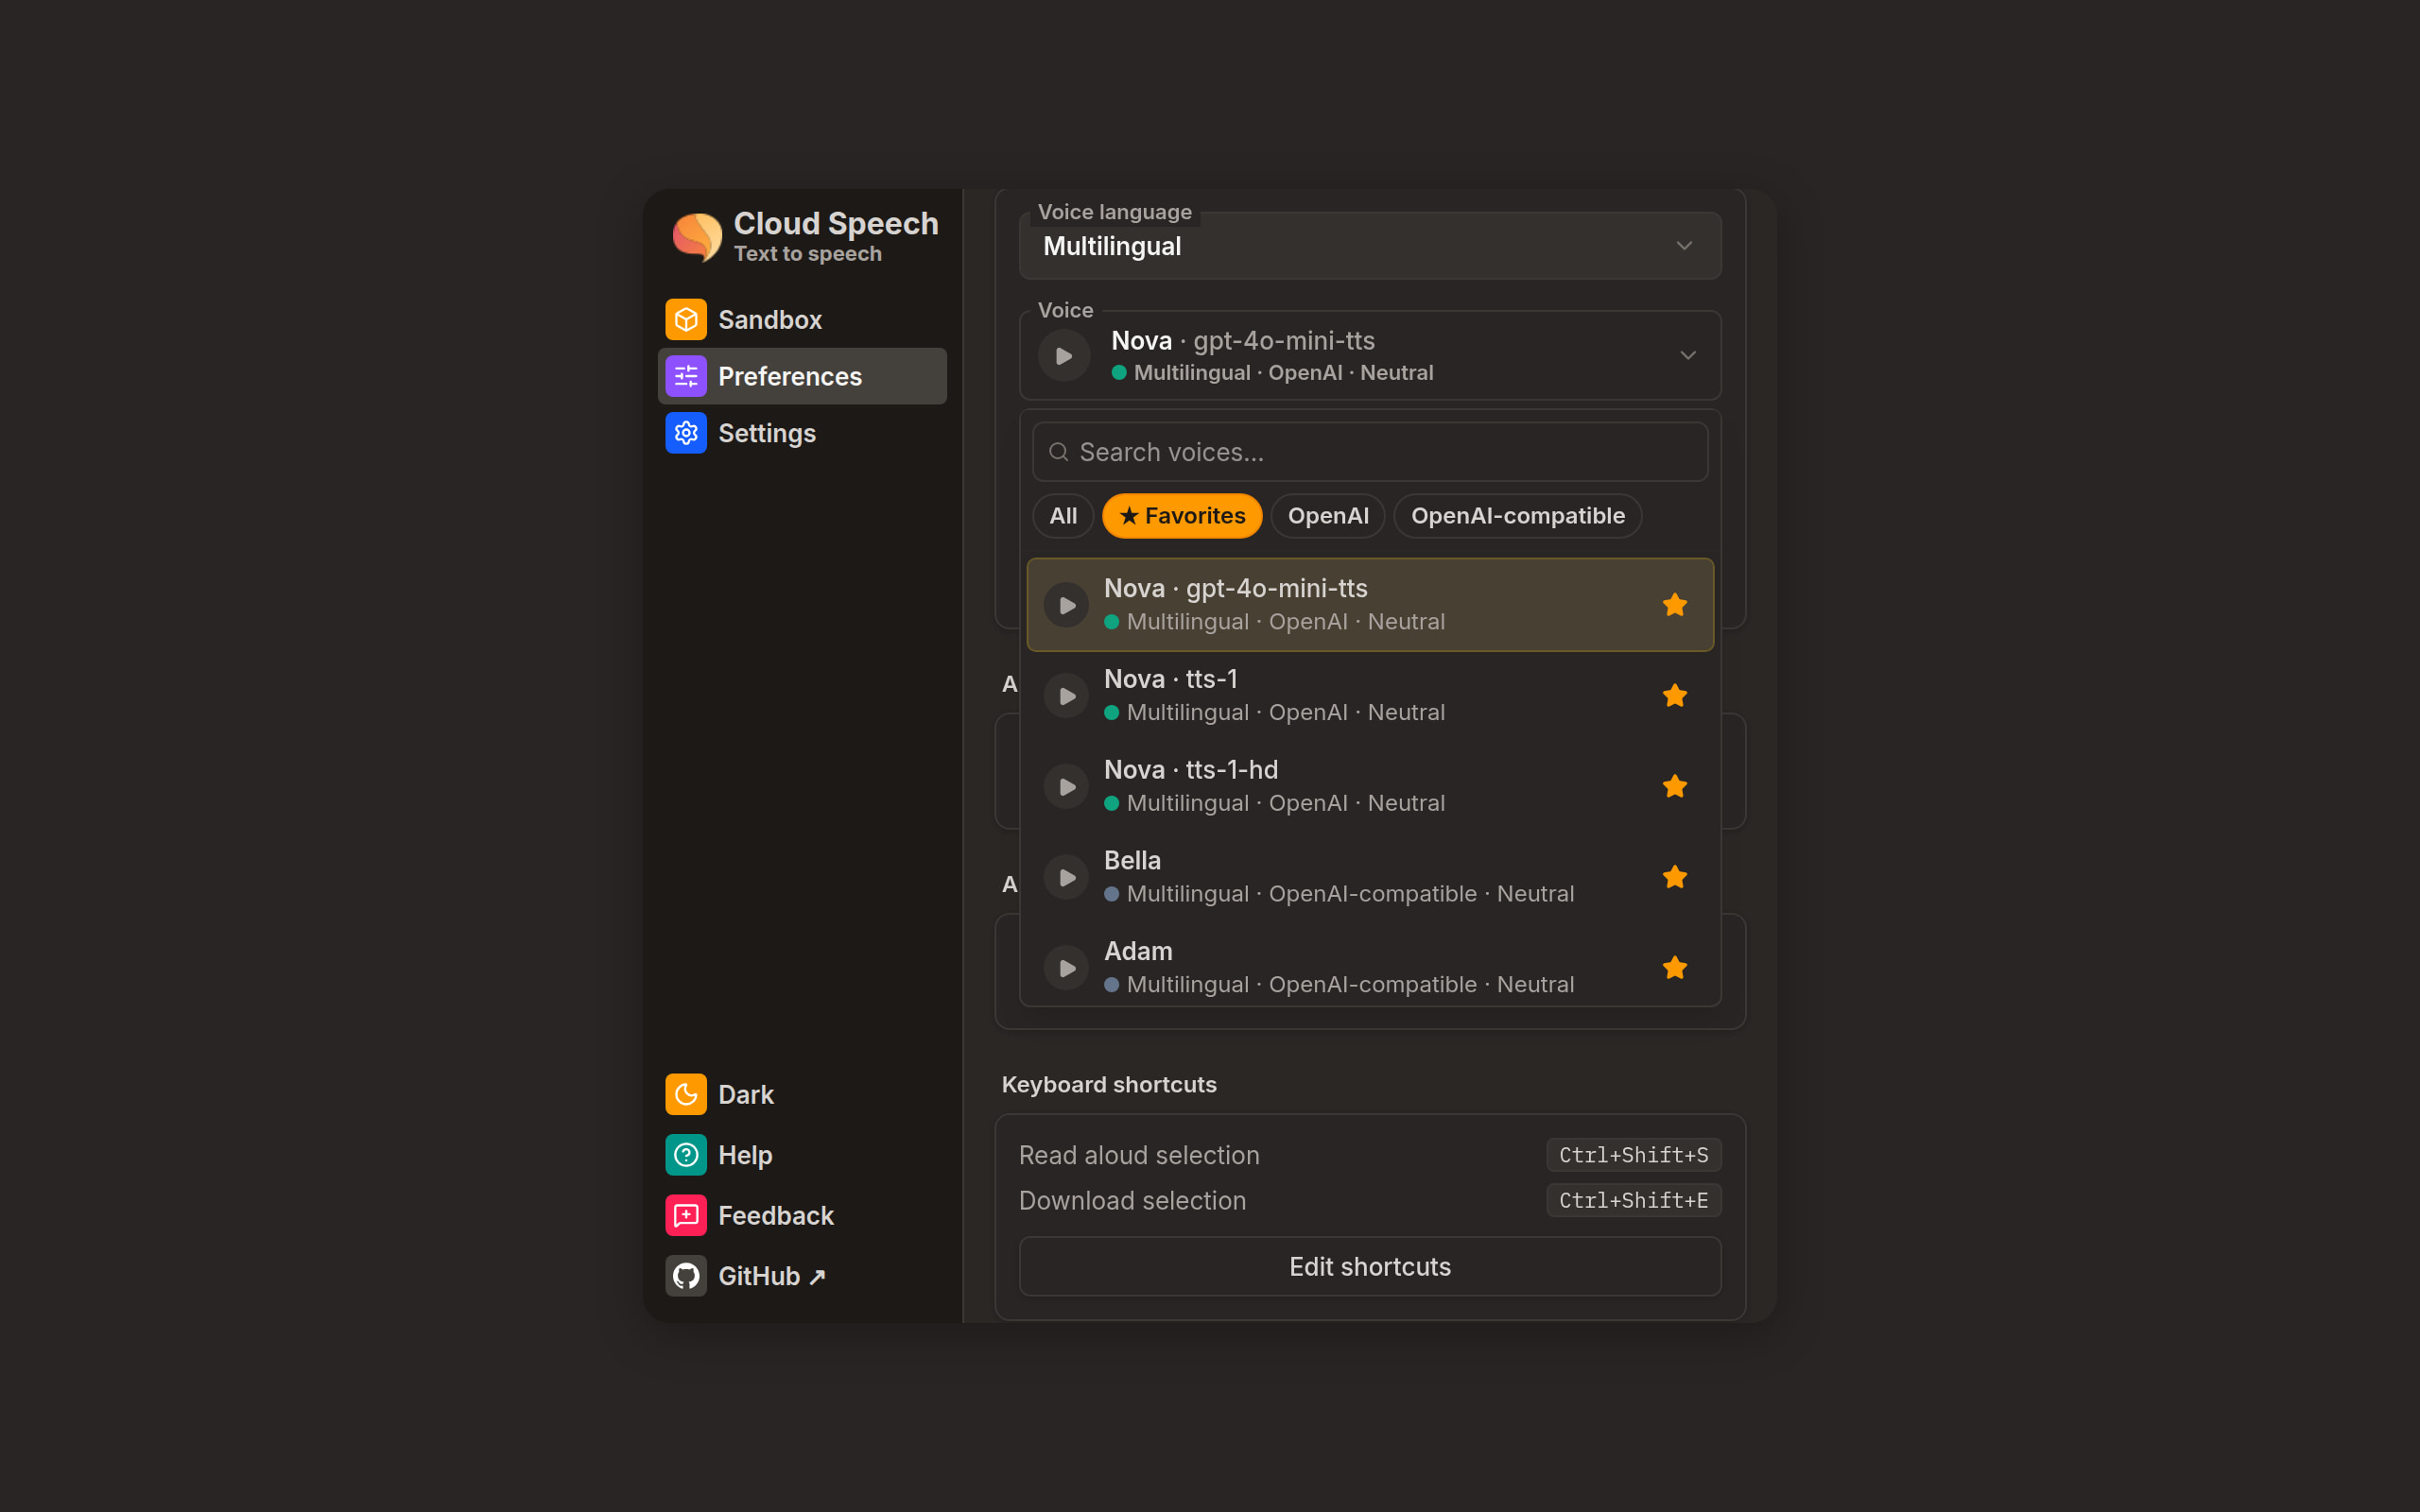The image size is (2420, 1512).
Task: Play preview of Nova tts-1-hd voice
Action: pyautogui.click(x=1066, y=787)
